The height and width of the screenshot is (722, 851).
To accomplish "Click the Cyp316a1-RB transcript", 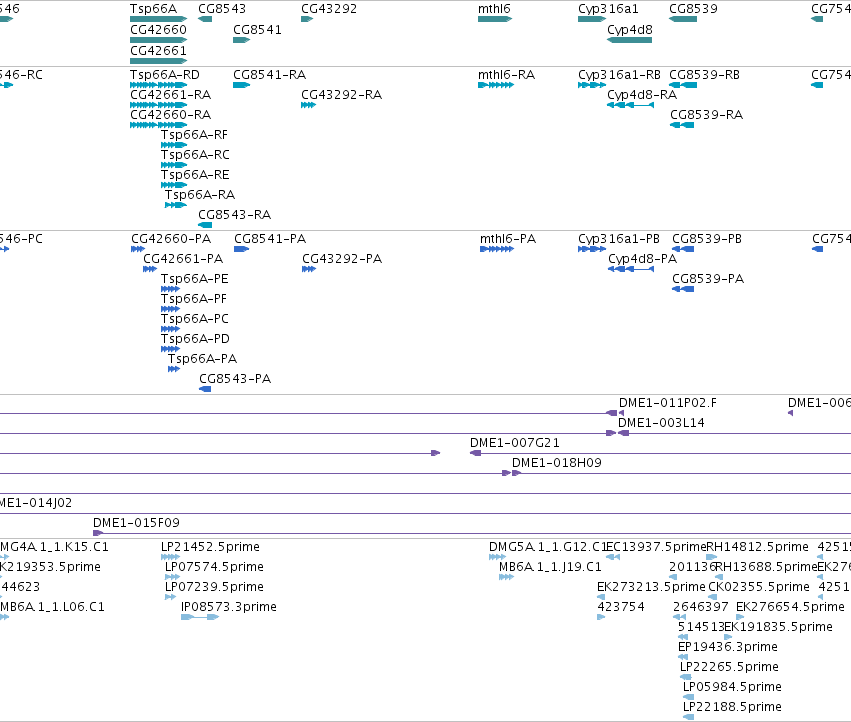I will click(x=592, y=85).
